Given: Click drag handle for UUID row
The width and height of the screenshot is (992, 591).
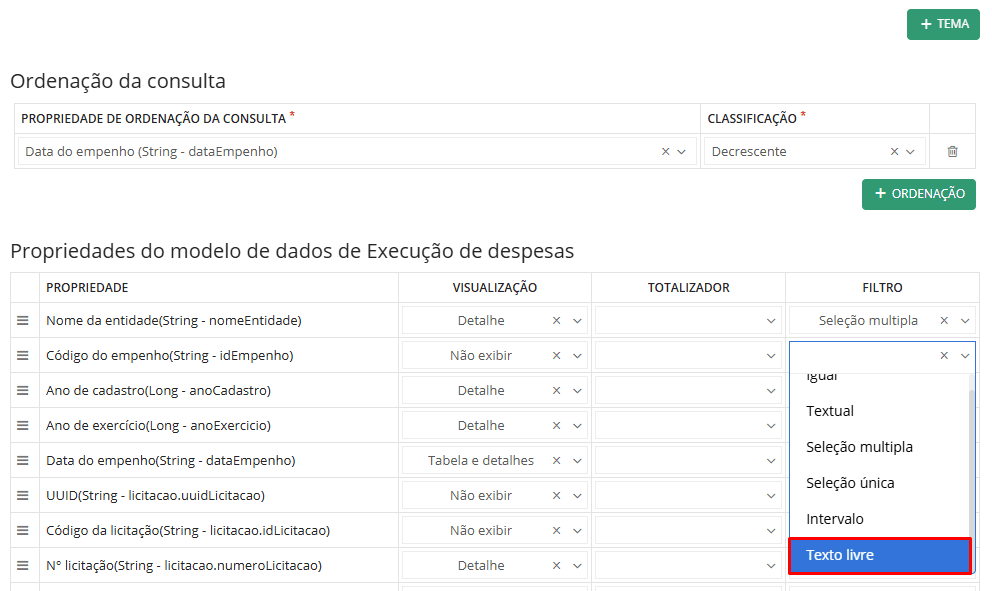Looking at the screenshot, I should (23, 495).
